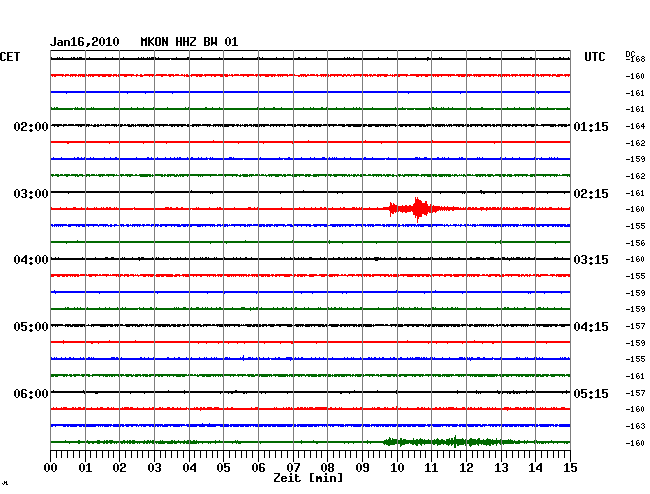Image resolution: width=650 pixels, height=494 pixels.
Task: Click the 05:15 UTC row label
Action: point(591,393)
